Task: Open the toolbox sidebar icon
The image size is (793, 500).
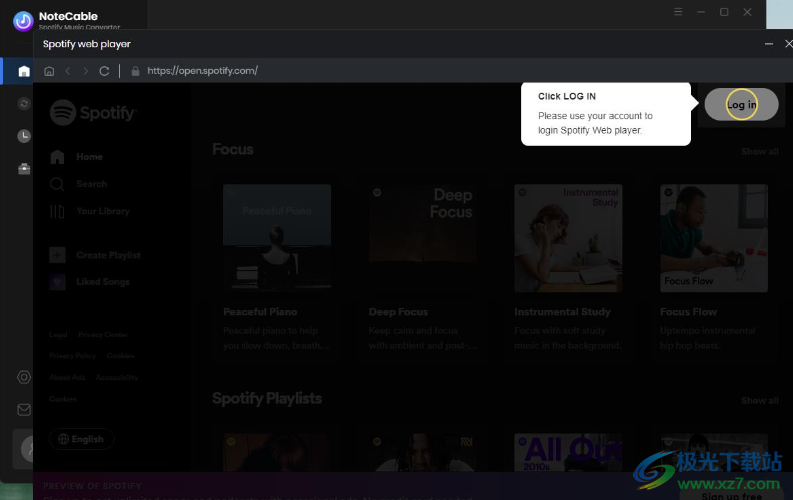Action: pos(24,168)
